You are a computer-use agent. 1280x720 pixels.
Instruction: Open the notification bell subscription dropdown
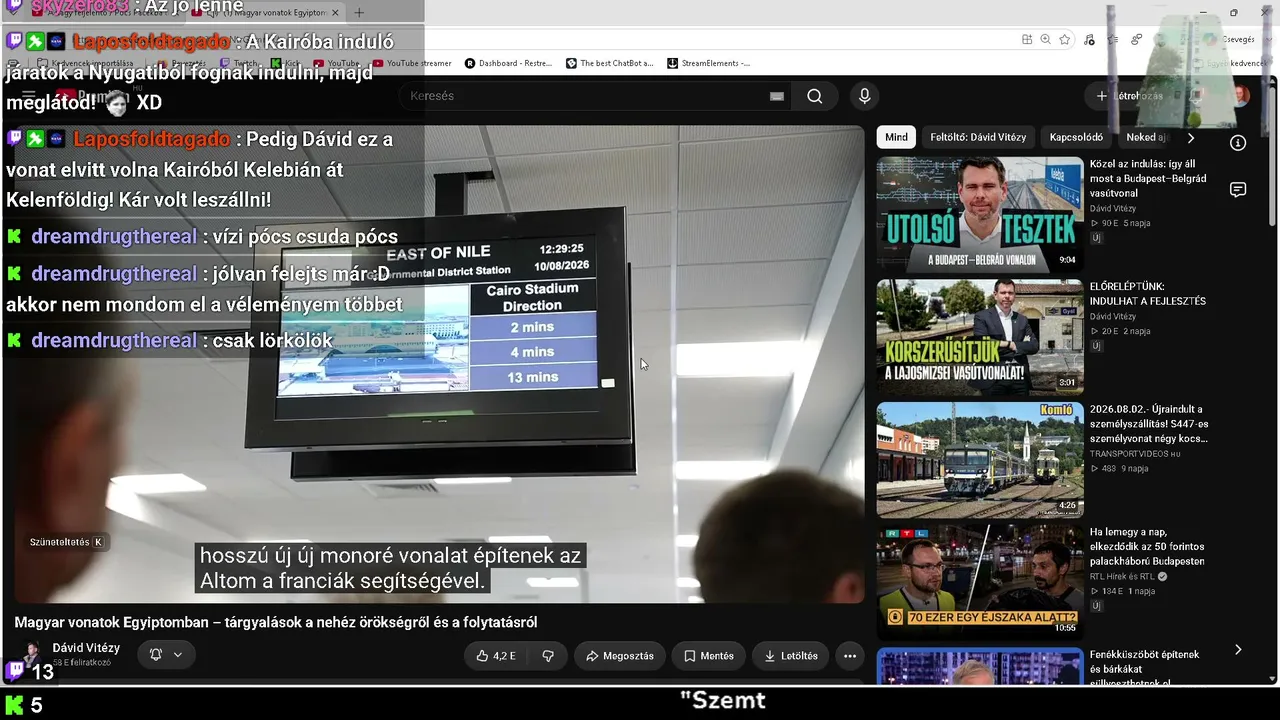point(166,655)
